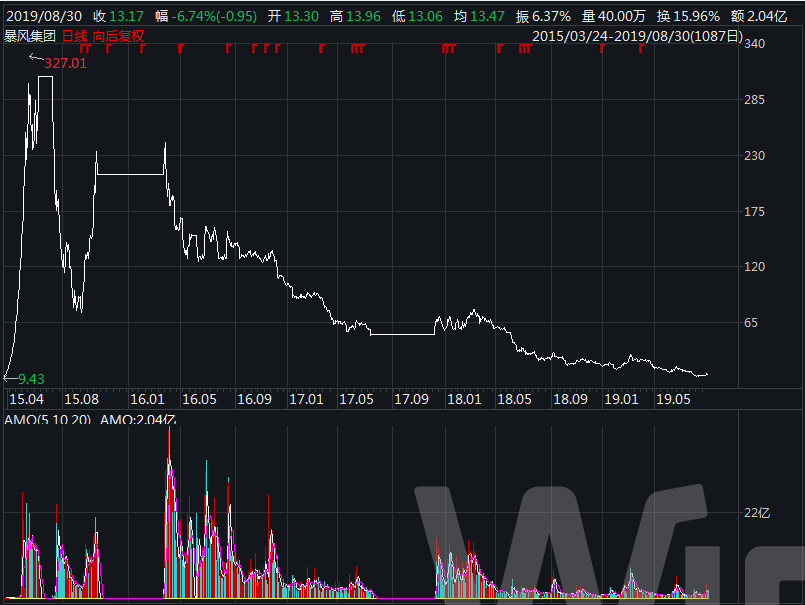
Task: Click the last red event flag above 19.05
Action: [641, 49]
